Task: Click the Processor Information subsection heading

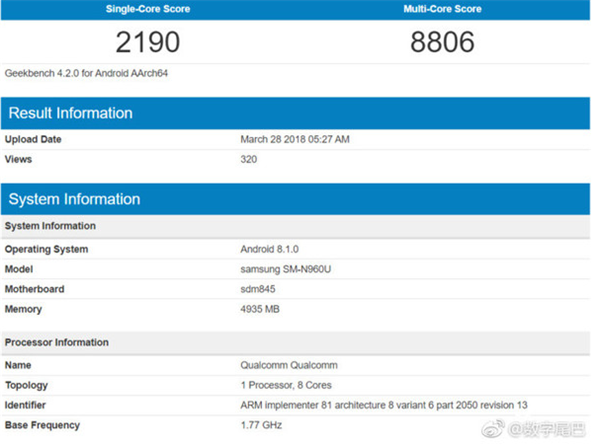Action: pos(57,342)
